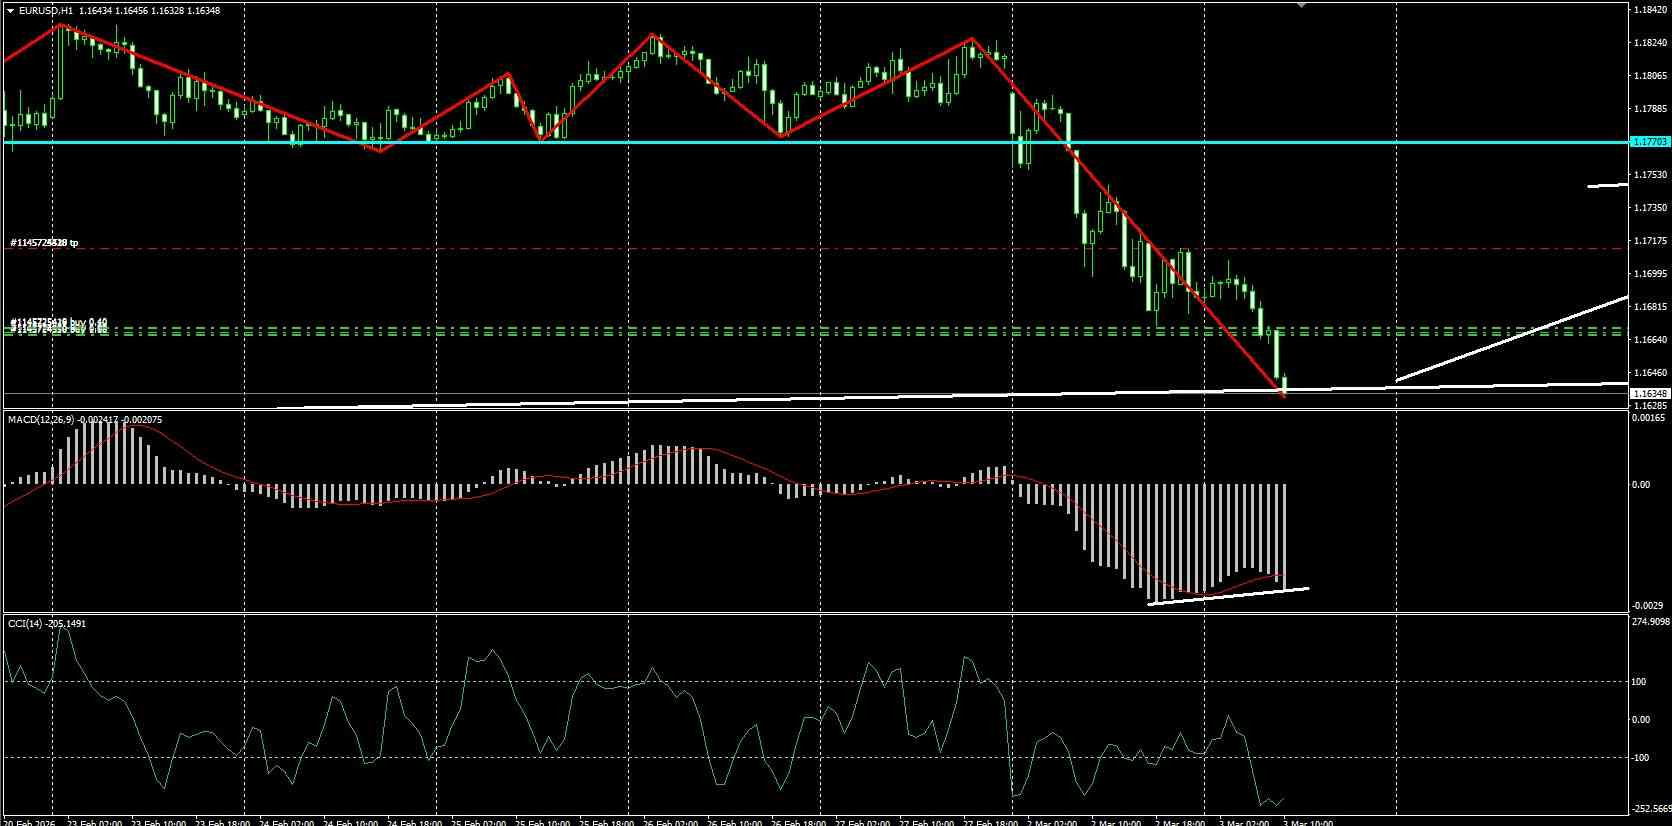This screenshot has width=1672, height=826.
Task: Select the cyan horizontal line on the chart
Action: [x=815, y=142]
